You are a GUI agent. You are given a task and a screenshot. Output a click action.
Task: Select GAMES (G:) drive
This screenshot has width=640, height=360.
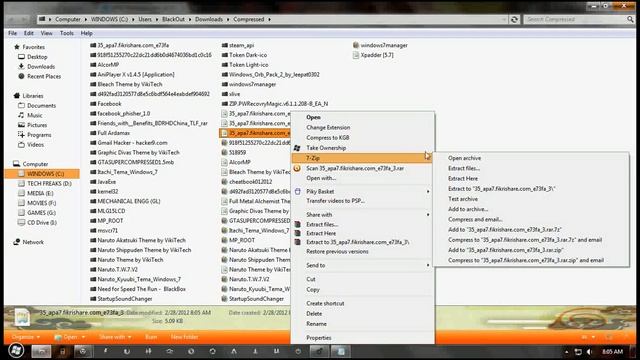41,213
